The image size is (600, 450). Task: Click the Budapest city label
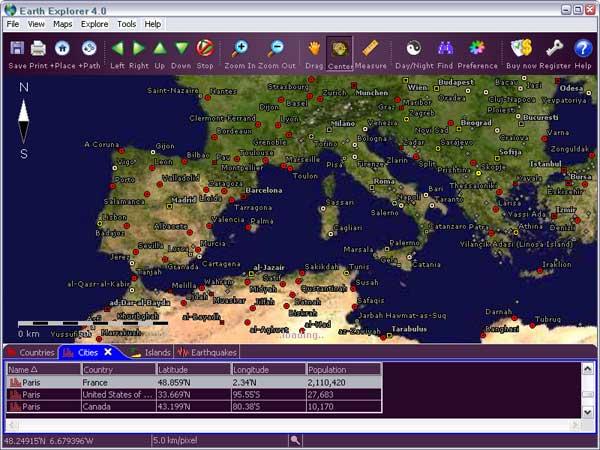coord(456,82)
